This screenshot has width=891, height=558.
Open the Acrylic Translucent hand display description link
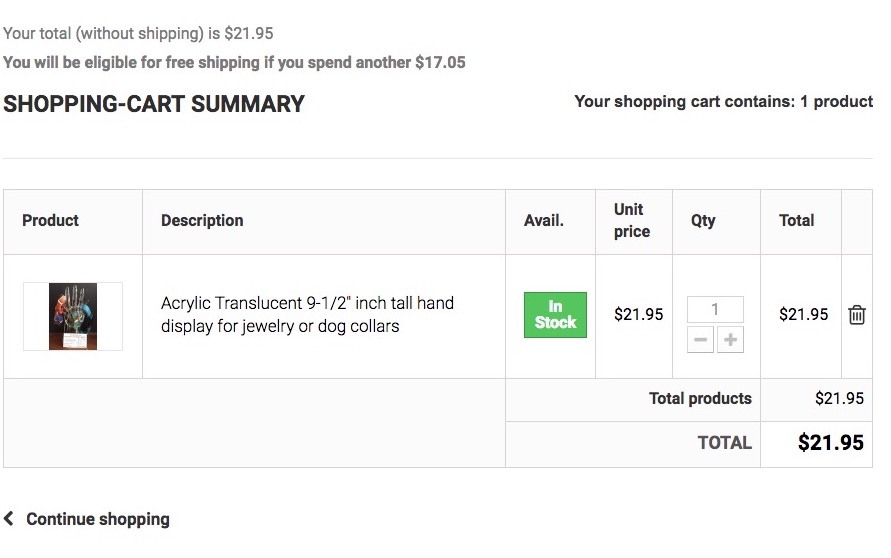click(307, 314)
